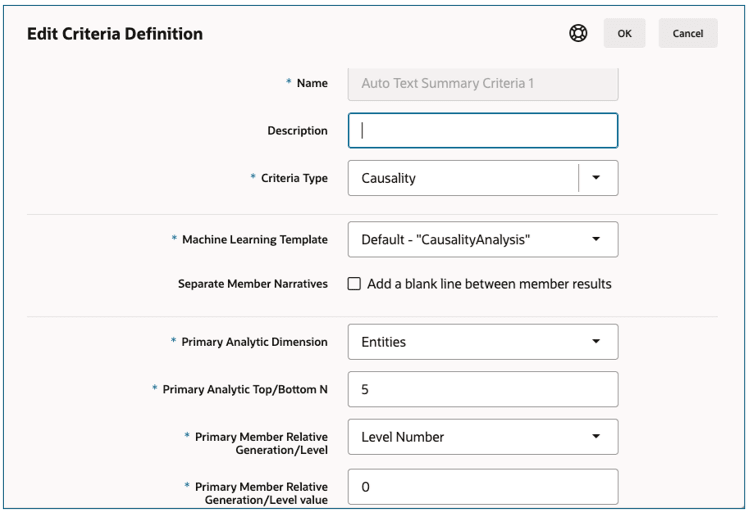Focus the Description text field
Viewport: 750px width, 511px height.
click(483, 131)
